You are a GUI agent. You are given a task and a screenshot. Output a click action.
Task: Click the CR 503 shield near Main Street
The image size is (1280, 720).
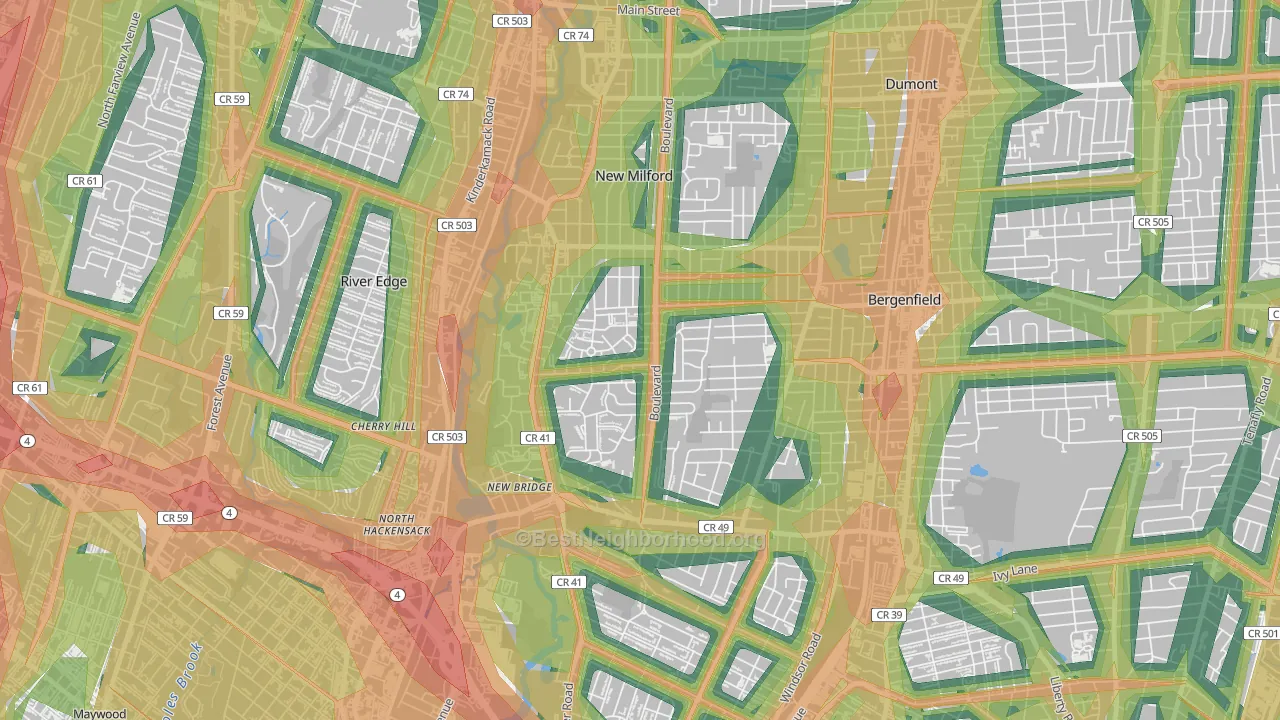(x=512, y=21)
